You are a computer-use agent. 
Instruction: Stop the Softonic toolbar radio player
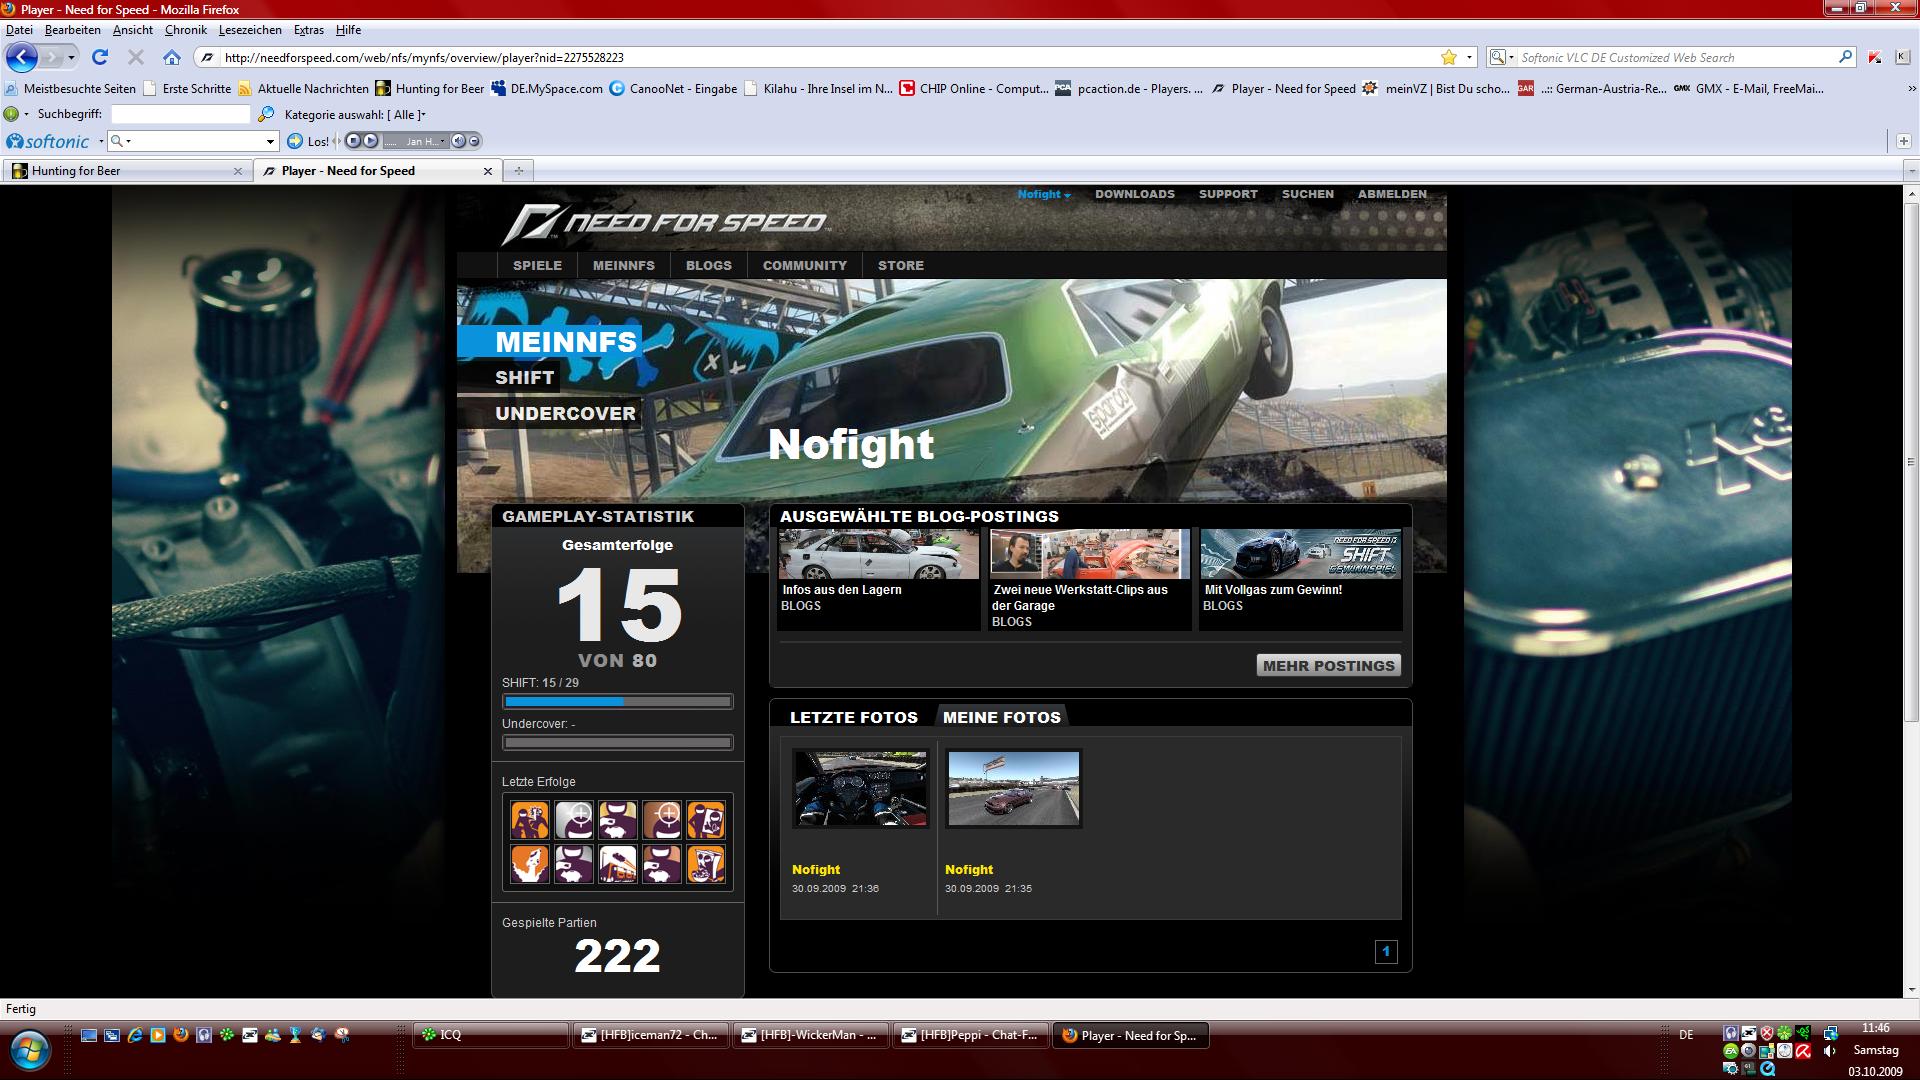coord(353,141)
